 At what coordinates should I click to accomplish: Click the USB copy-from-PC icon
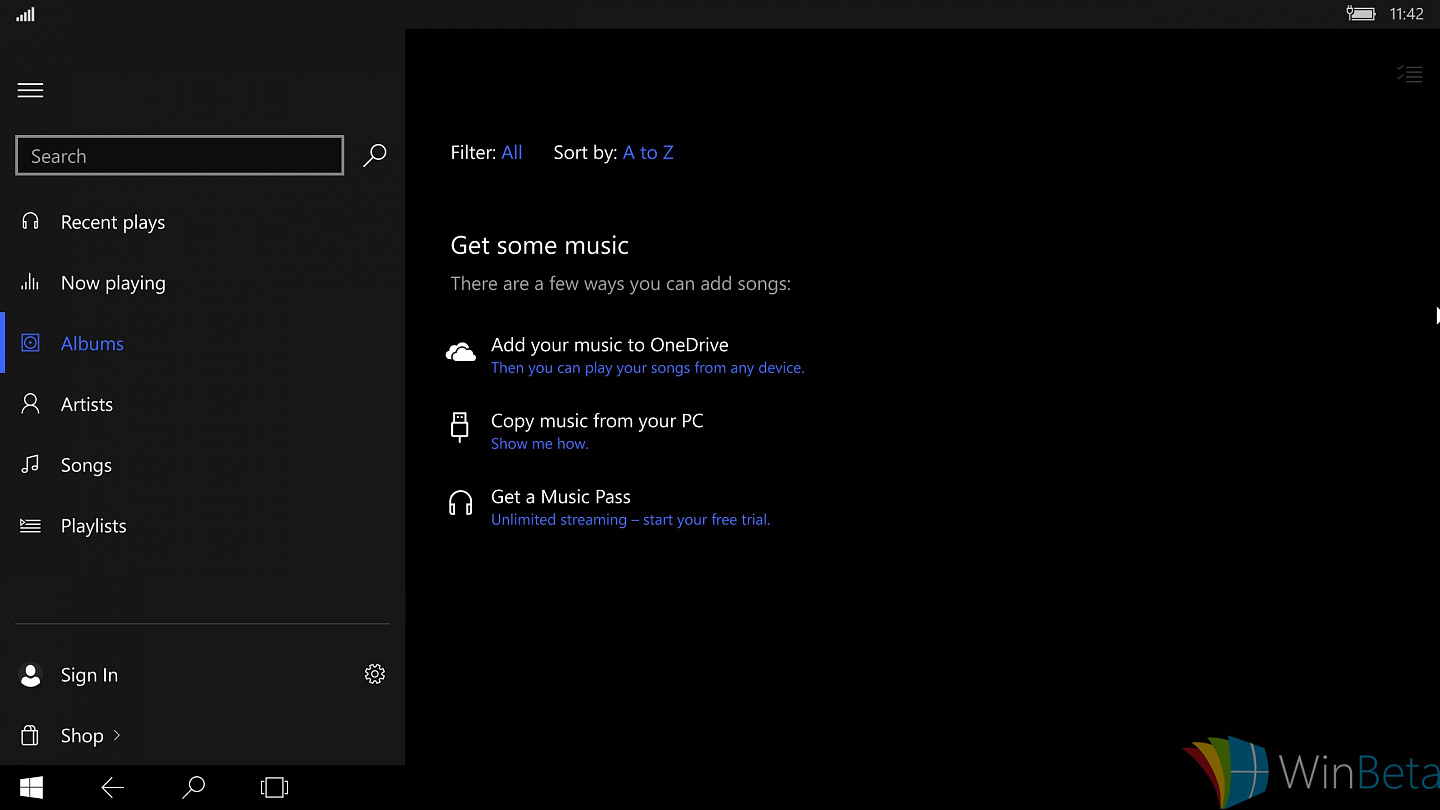(460, 427)
